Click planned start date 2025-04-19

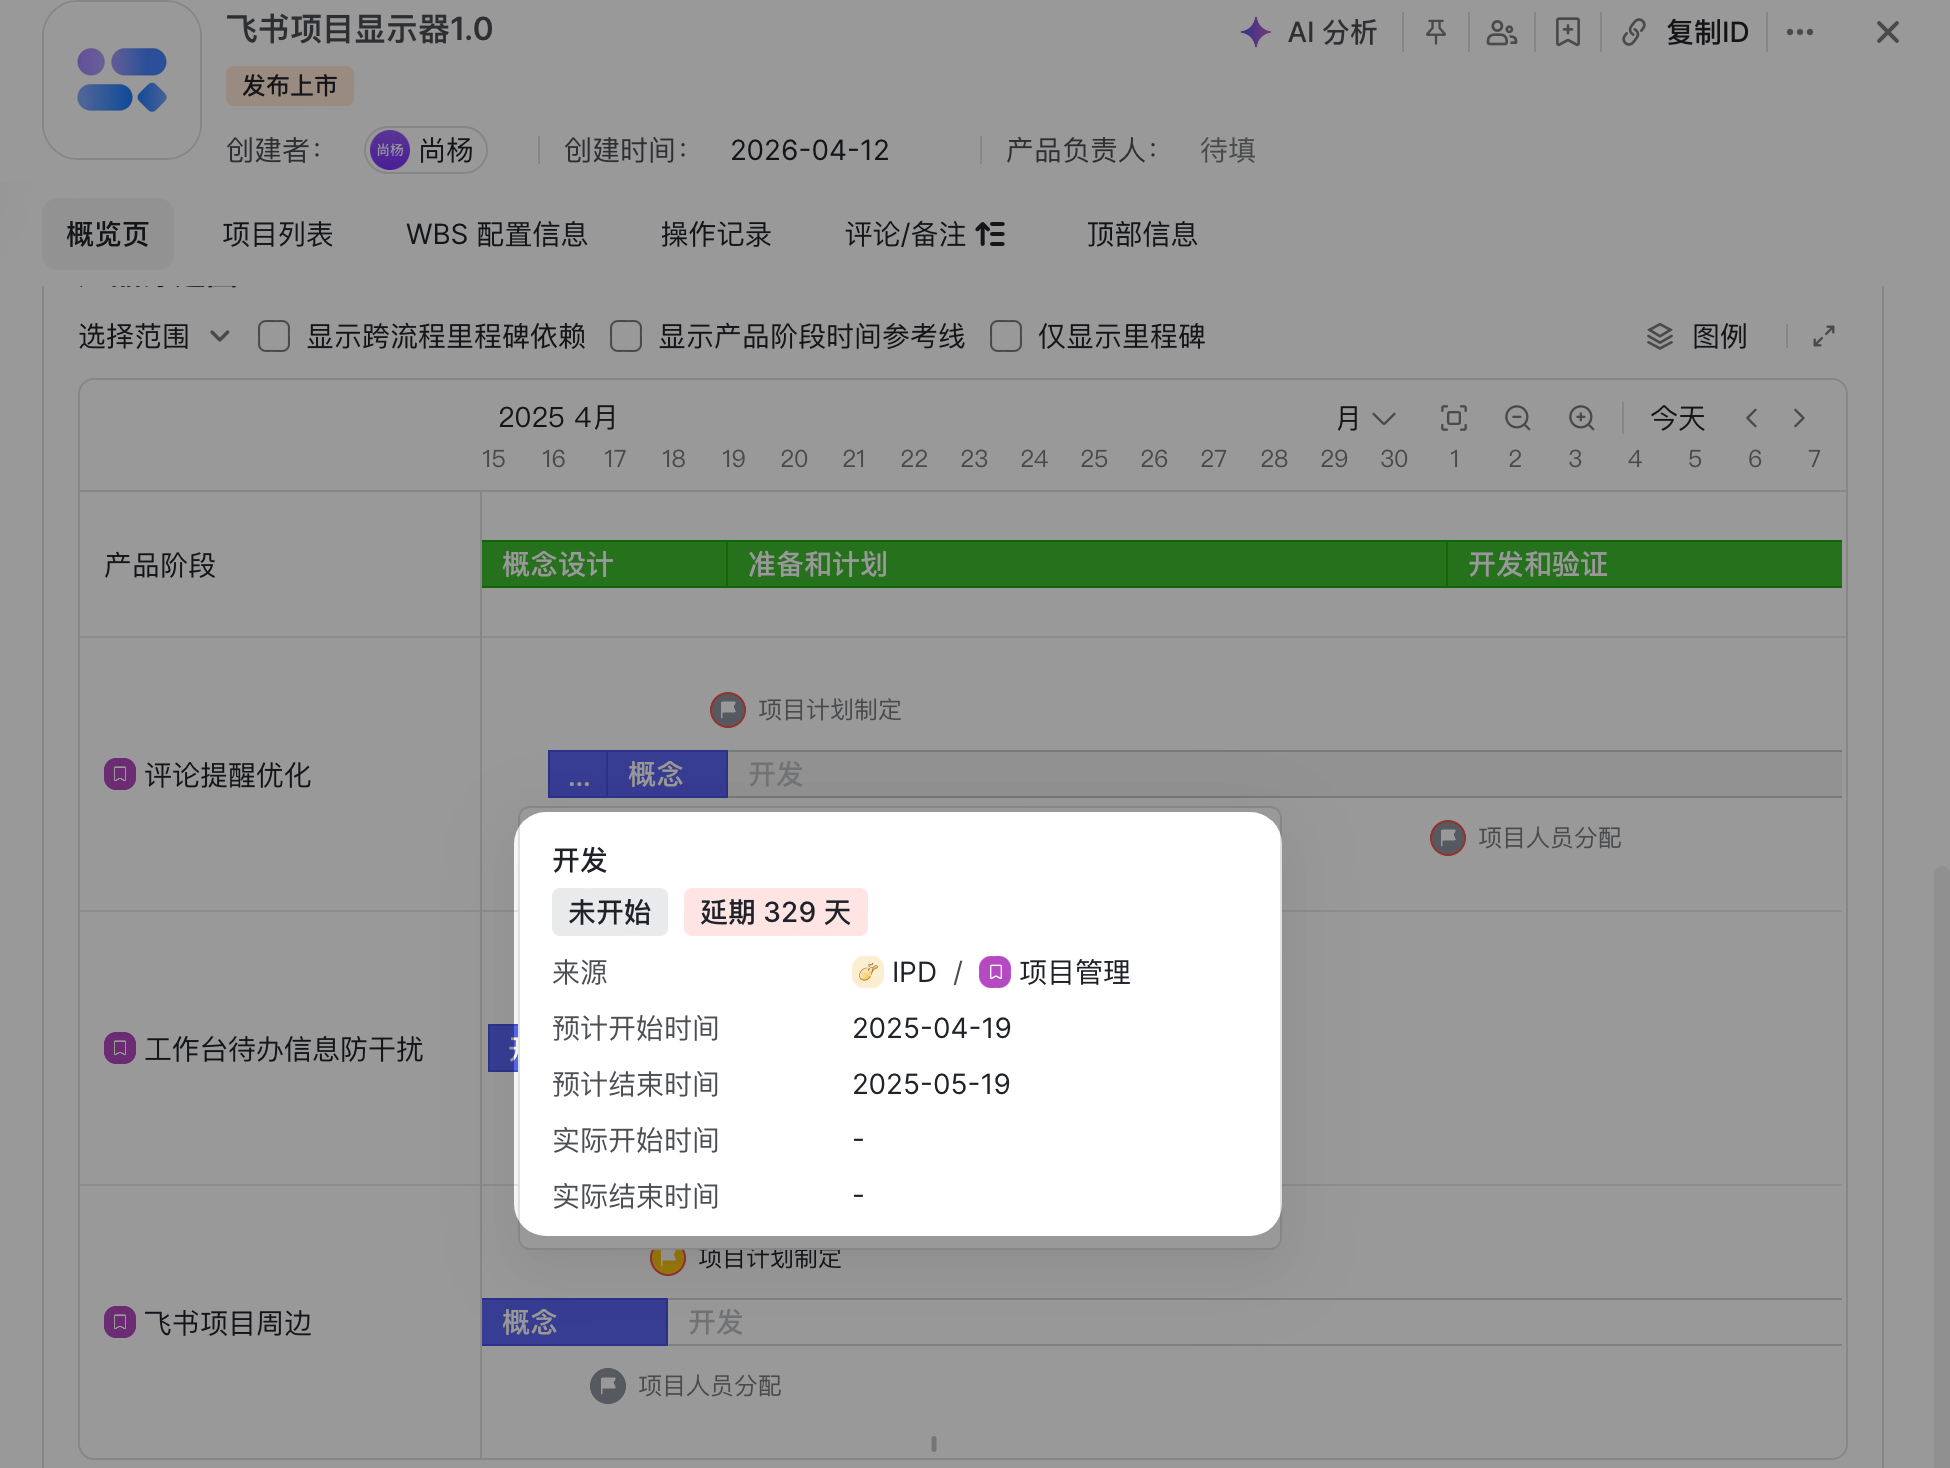click(932, 1028)
